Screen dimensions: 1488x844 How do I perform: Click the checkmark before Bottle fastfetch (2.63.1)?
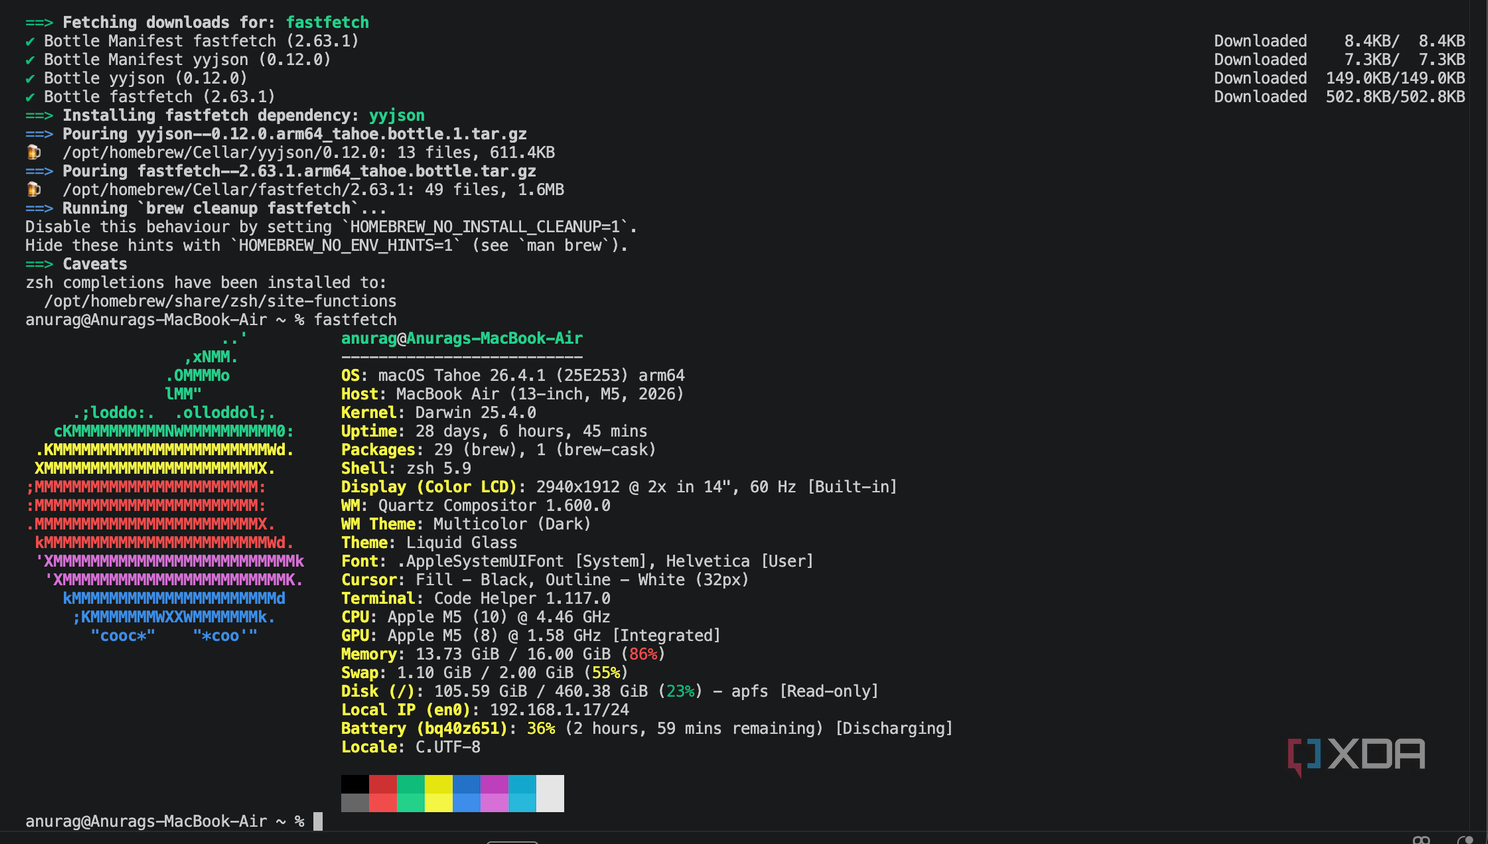coord(30,97)
